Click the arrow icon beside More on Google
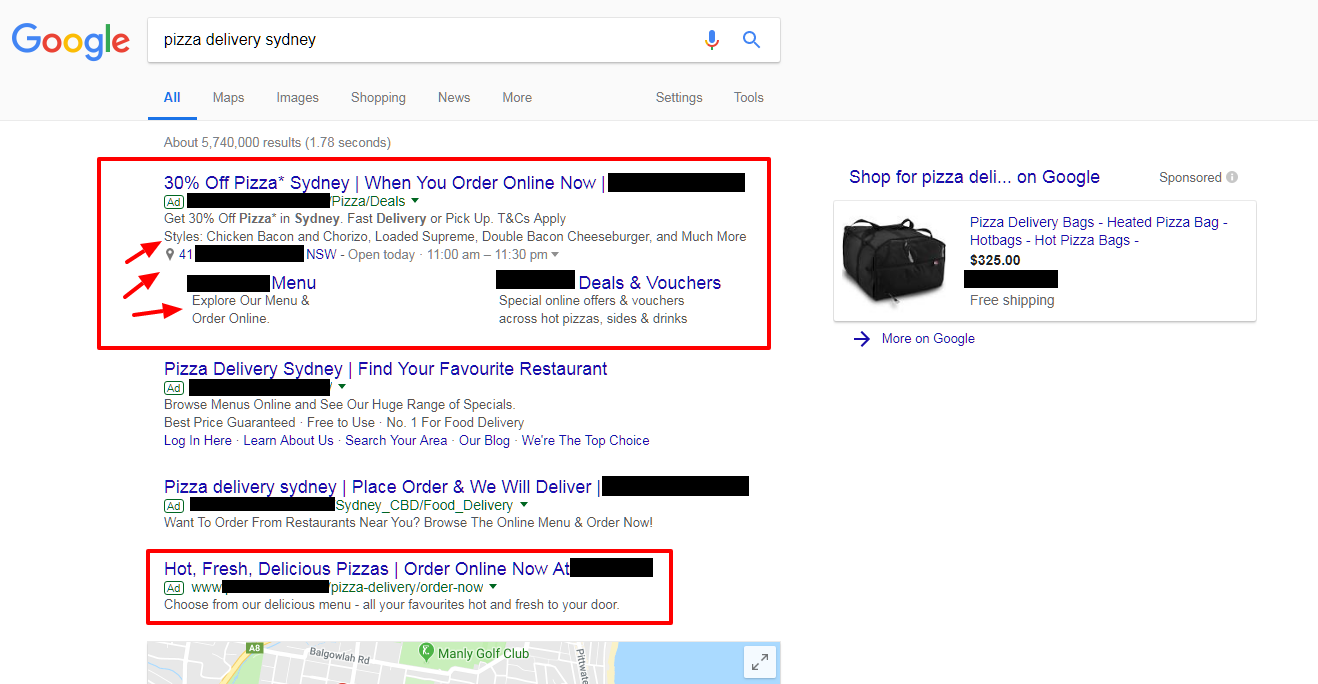The image size is (1318, 684). (x=862, y=339)
